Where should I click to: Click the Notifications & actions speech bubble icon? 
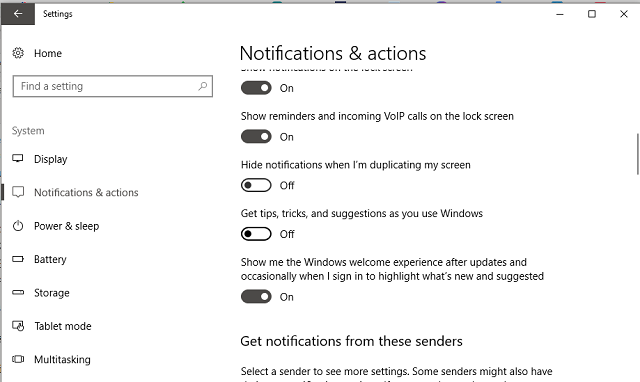[18, 192]
